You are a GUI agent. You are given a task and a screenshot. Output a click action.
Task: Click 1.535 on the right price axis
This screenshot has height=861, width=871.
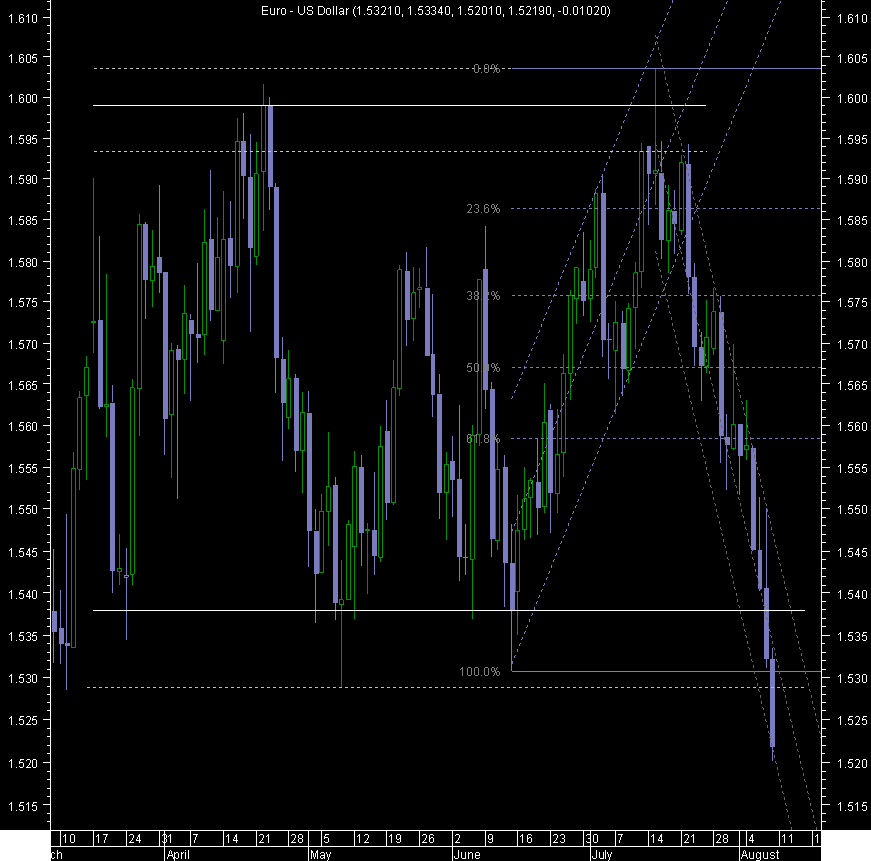(x=853, y=636)
